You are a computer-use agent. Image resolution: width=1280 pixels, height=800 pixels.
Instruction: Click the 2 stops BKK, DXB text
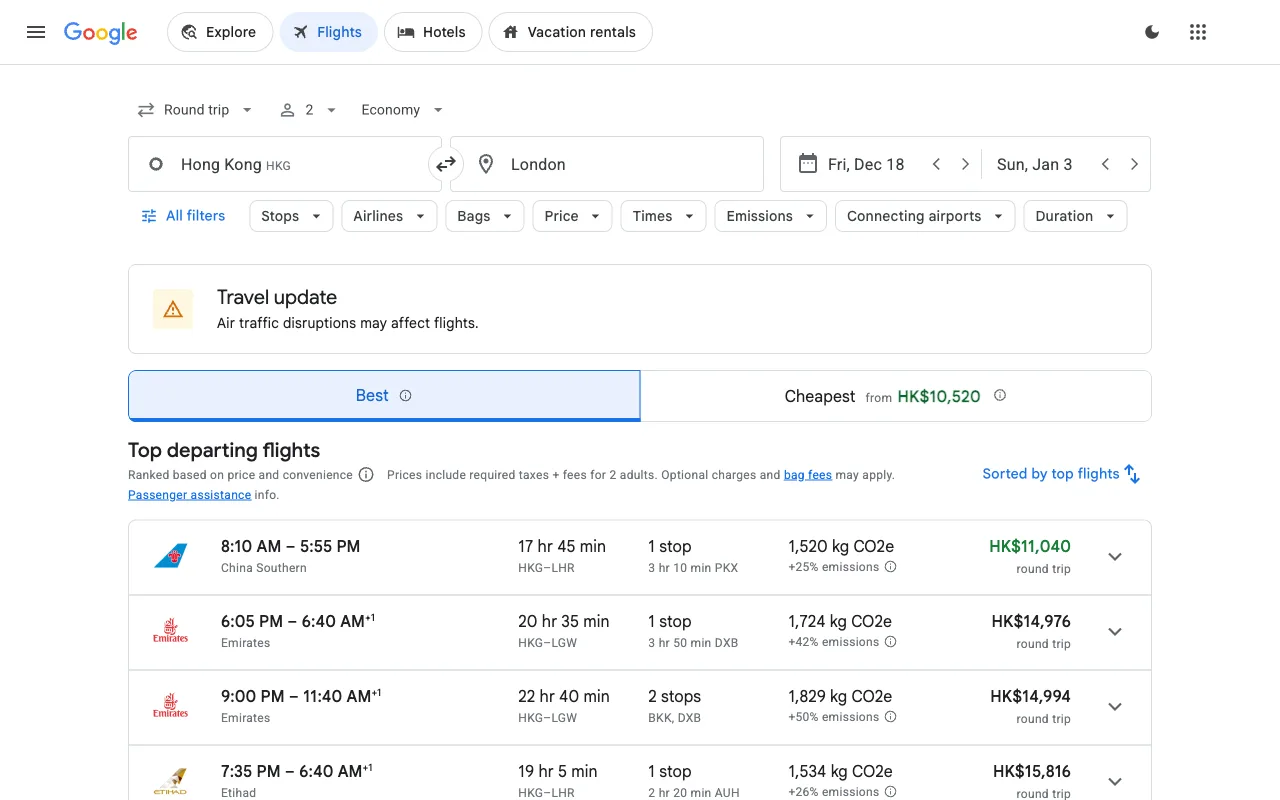point(675,706)
